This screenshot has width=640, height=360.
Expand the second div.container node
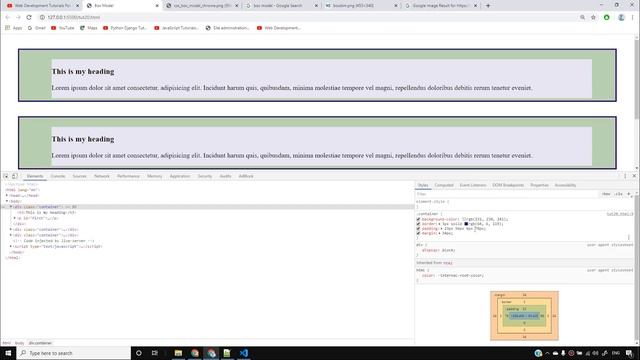coord(11,229)
